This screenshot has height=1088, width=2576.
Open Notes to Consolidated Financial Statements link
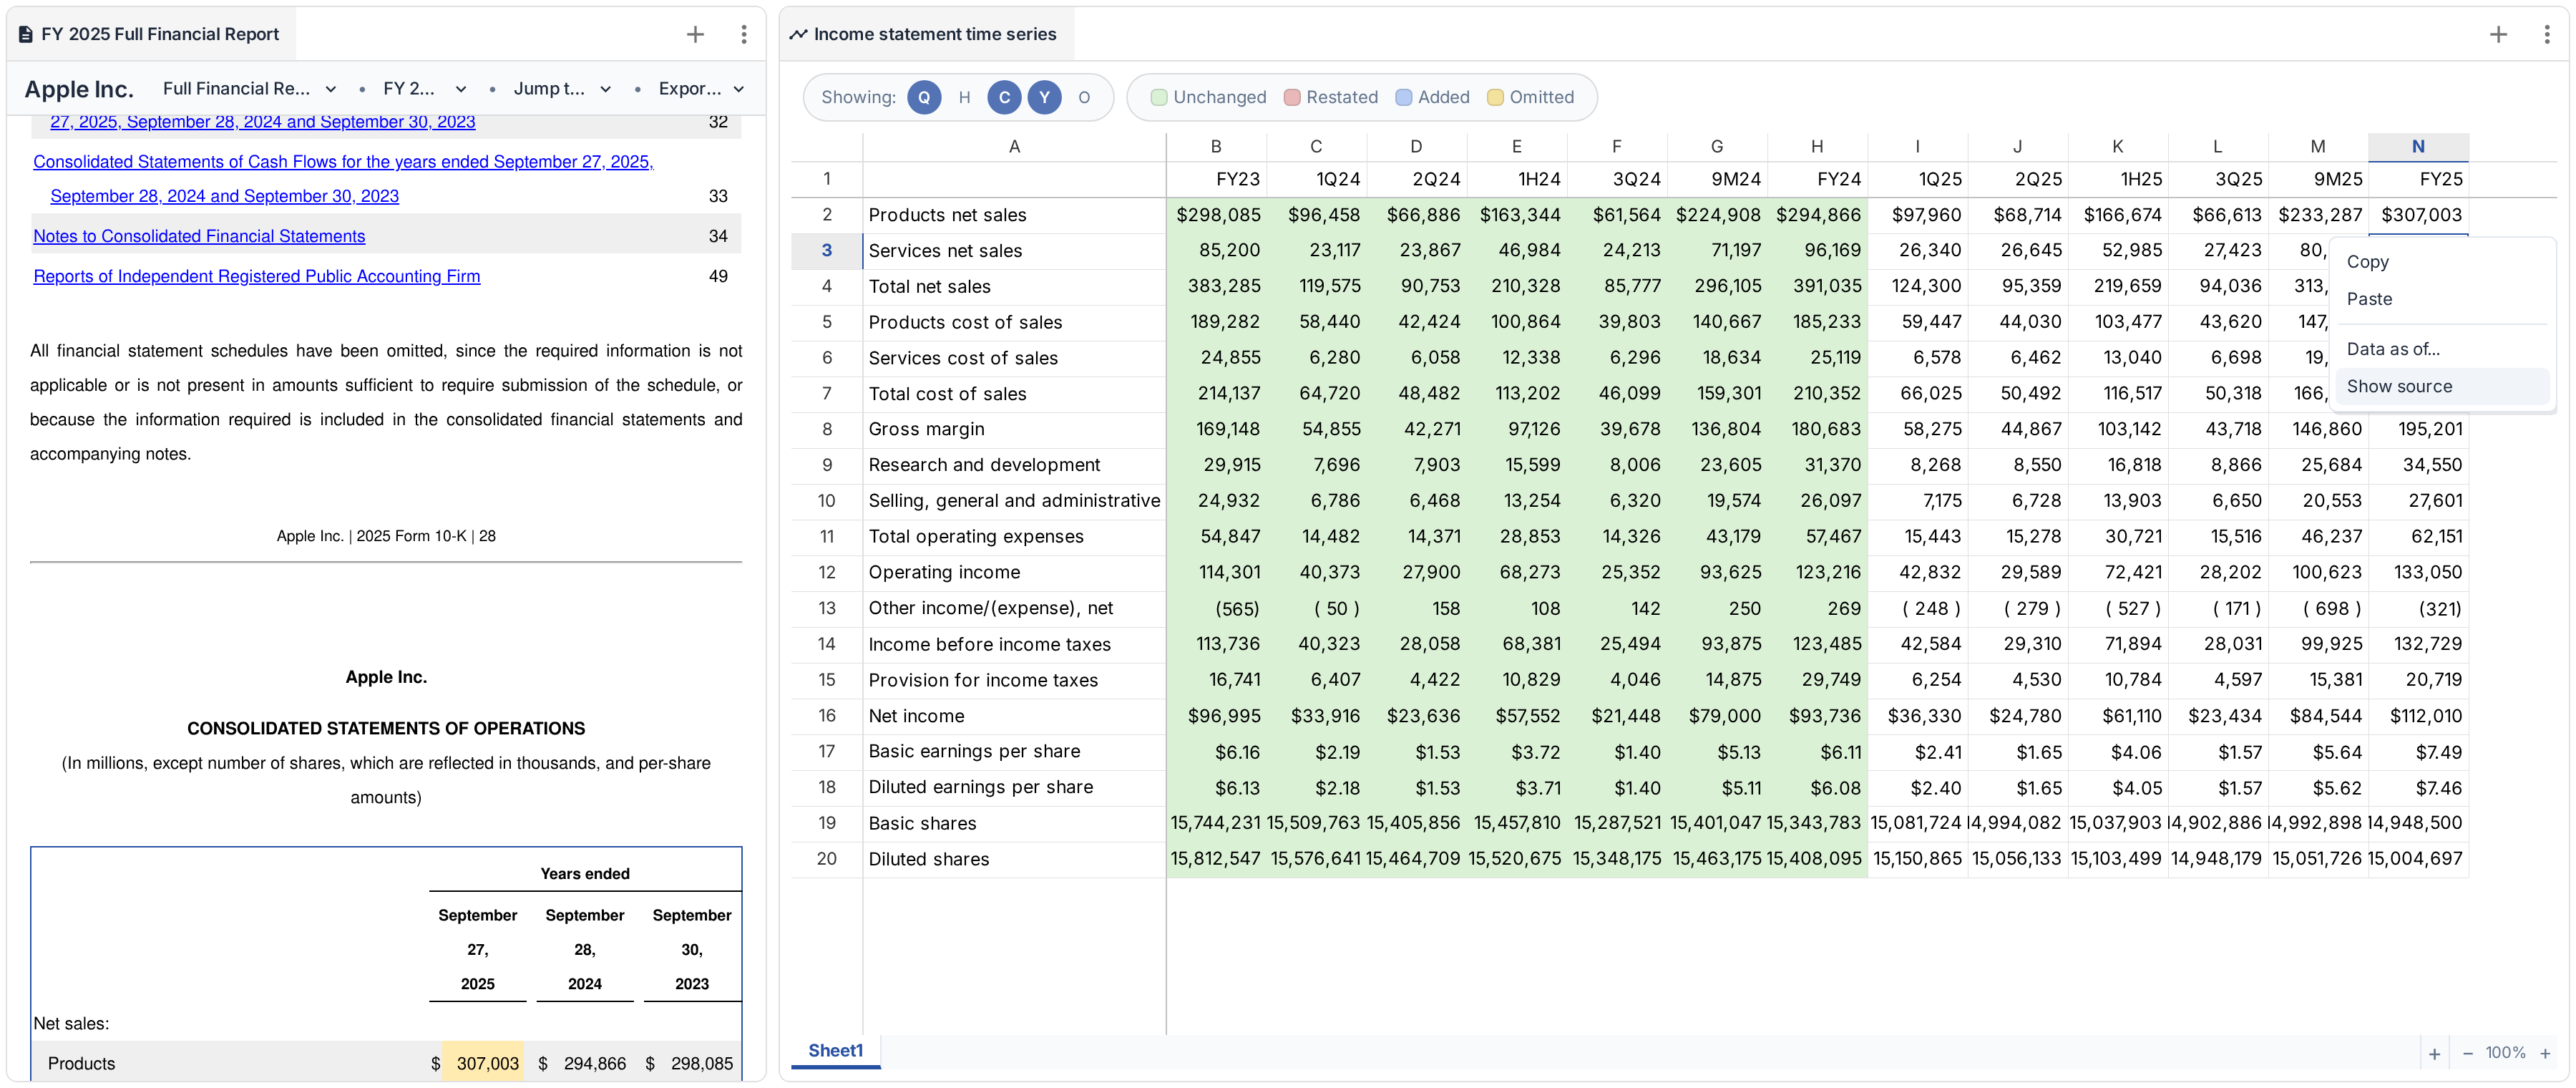coord(199,236)
